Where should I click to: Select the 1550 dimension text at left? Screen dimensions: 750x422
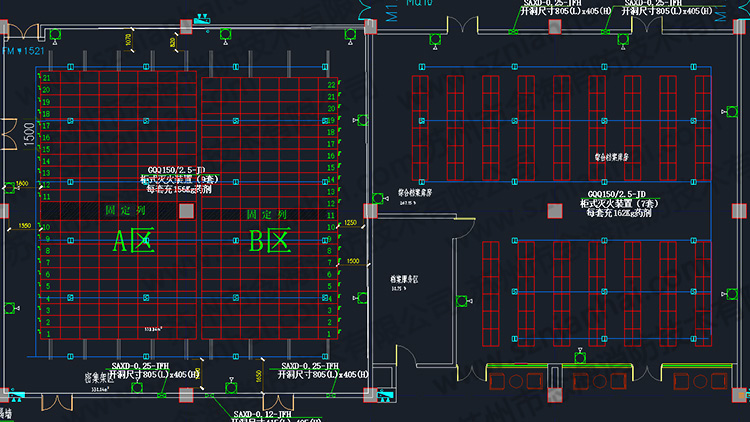24,226
